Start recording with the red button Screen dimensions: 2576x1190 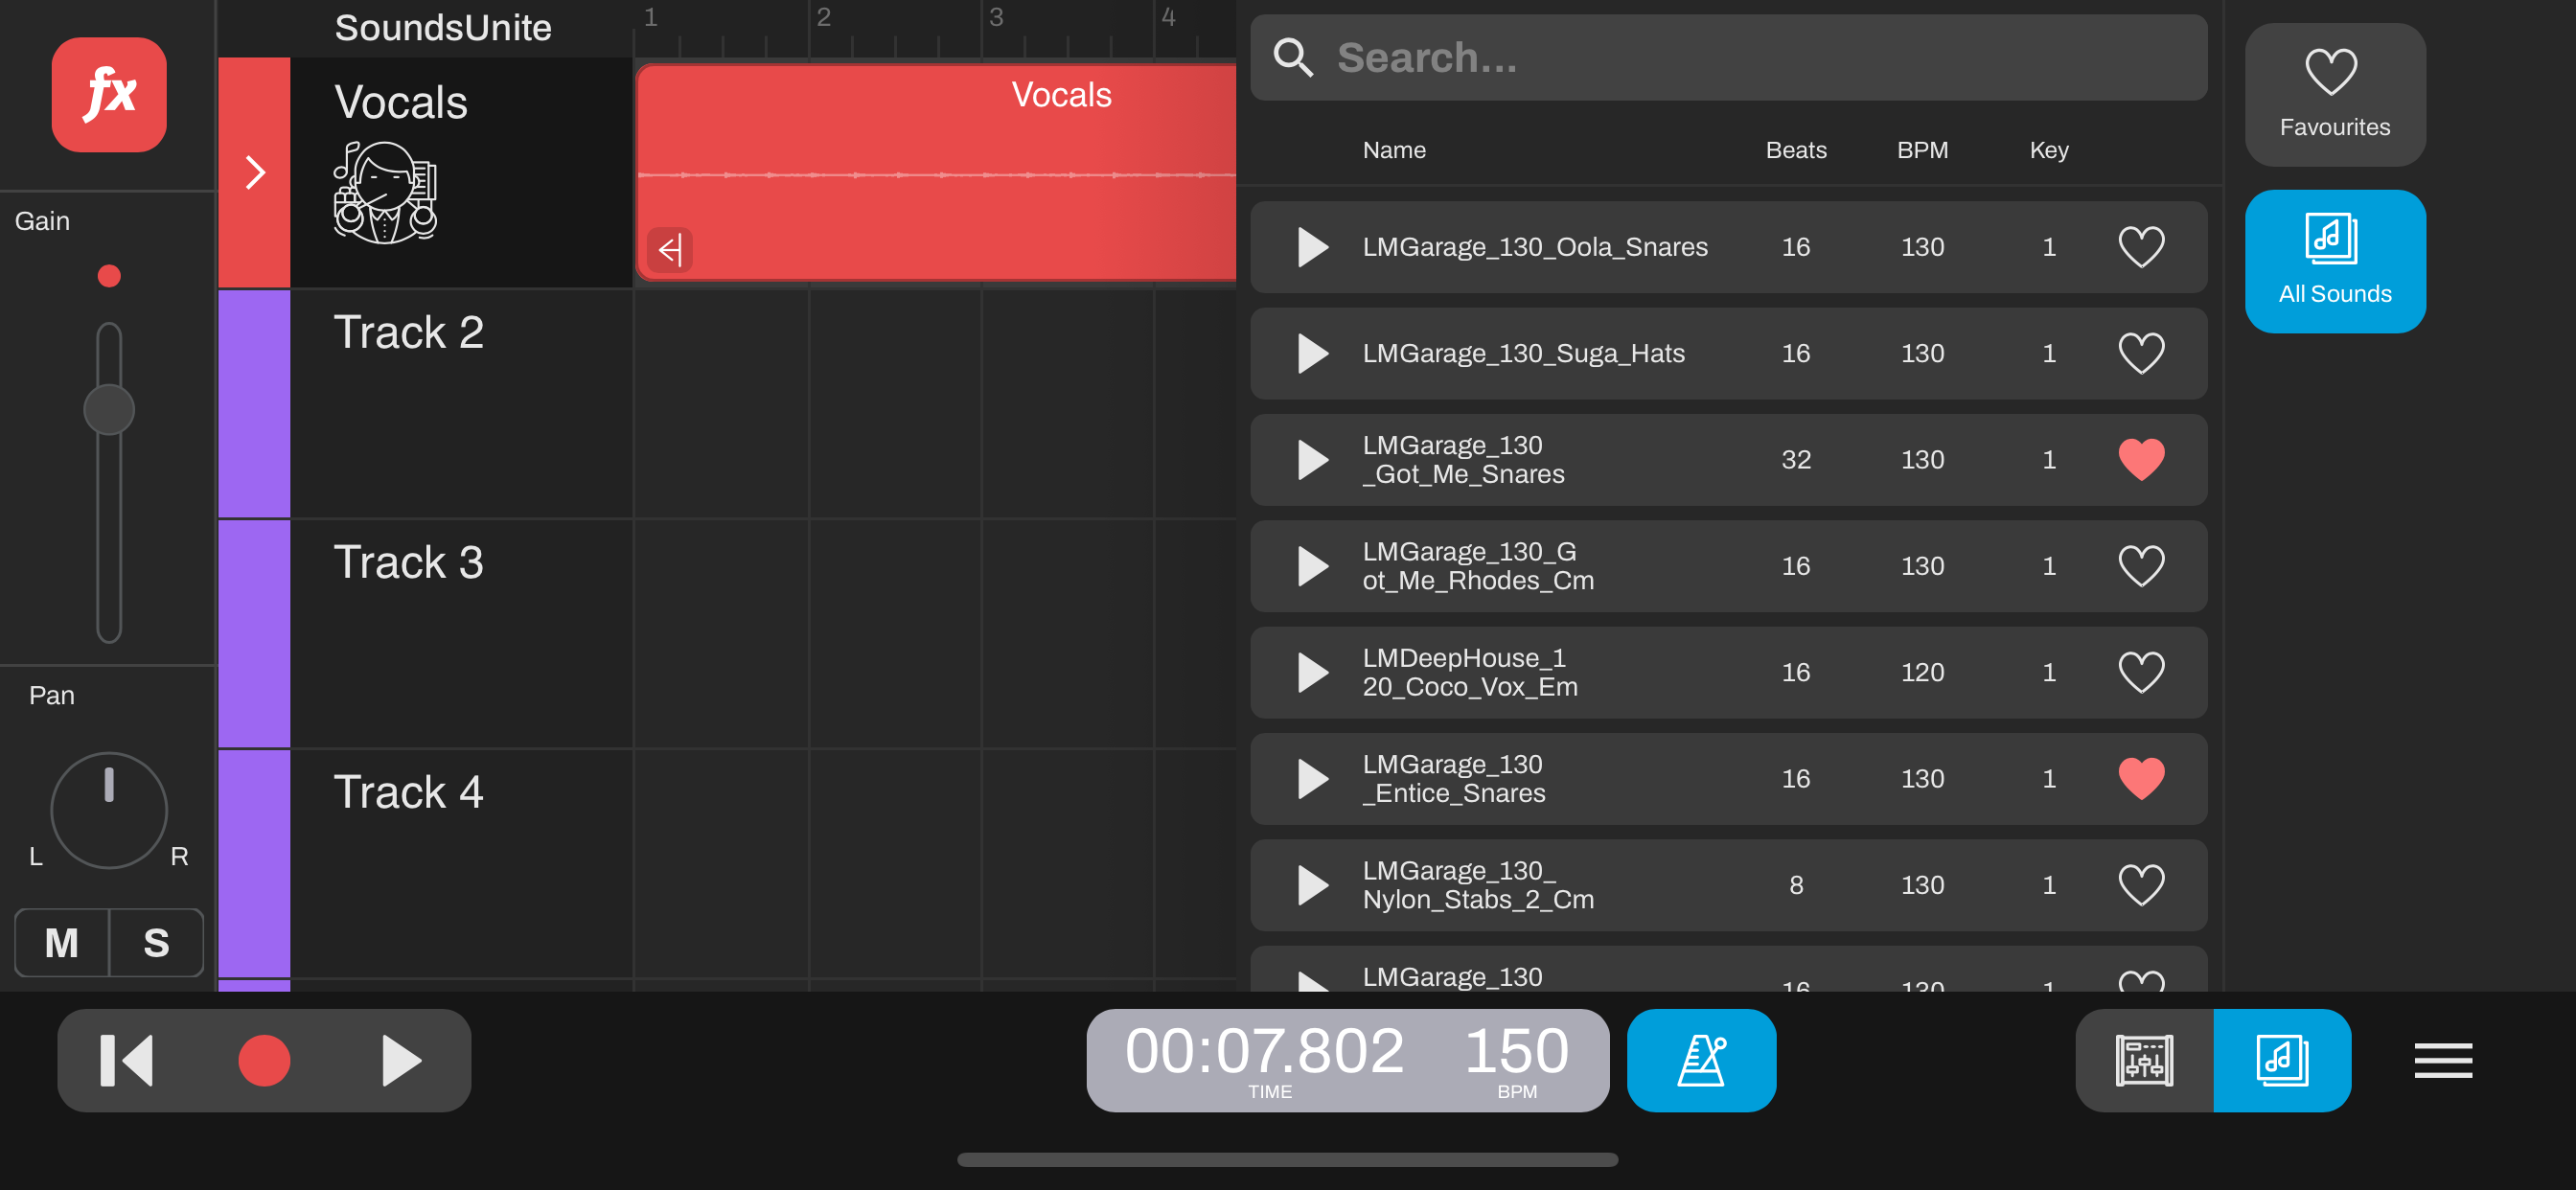click(264, 1060)
